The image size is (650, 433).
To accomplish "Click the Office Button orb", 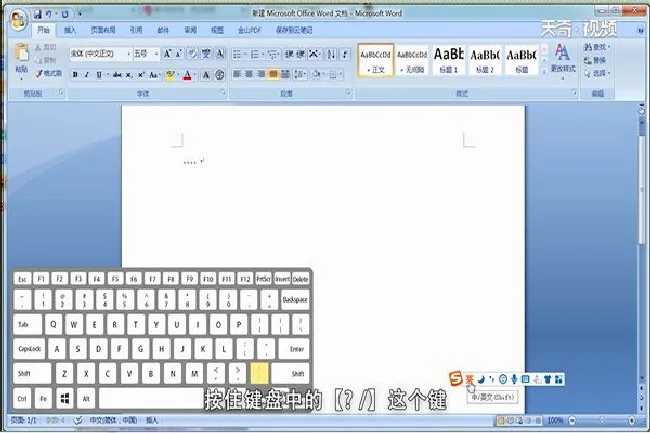I will coord(19,20).
